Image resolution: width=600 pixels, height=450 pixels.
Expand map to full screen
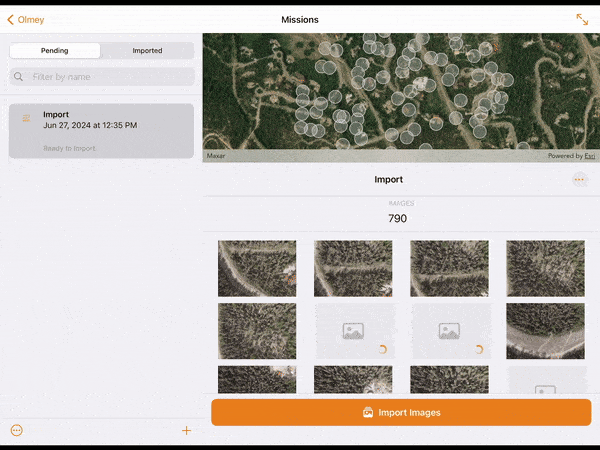point(582,20)
